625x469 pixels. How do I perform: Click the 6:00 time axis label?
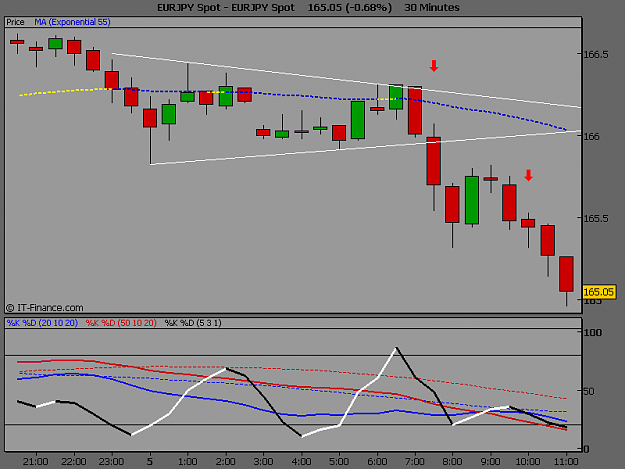click(377, 461)
